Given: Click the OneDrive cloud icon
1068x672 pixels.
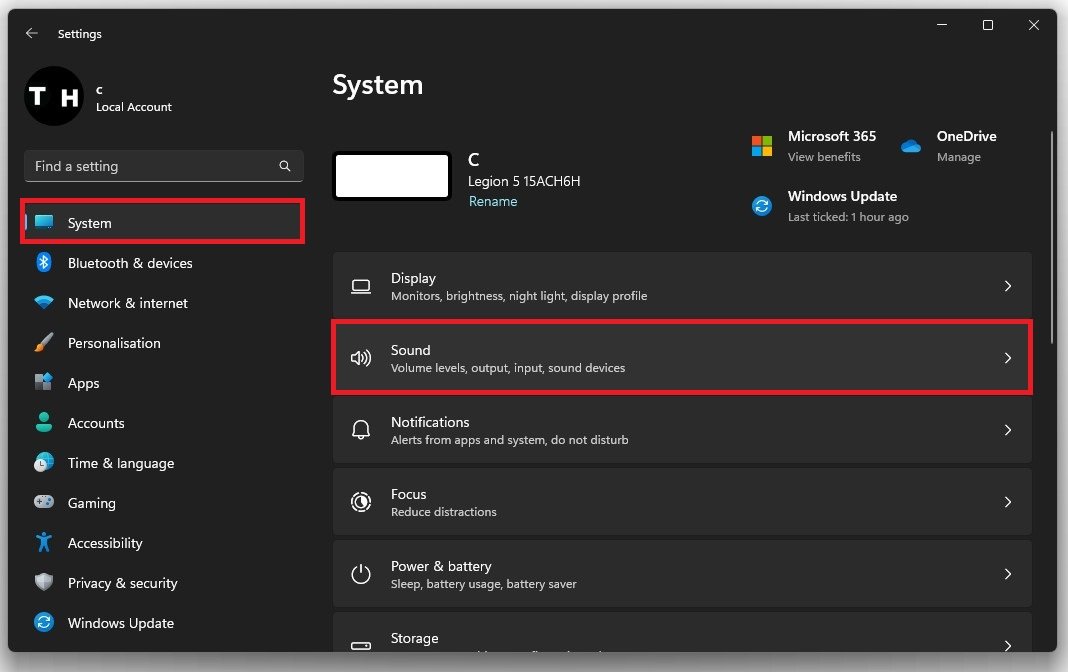Looking at the screenshot, I should (910, 146).
